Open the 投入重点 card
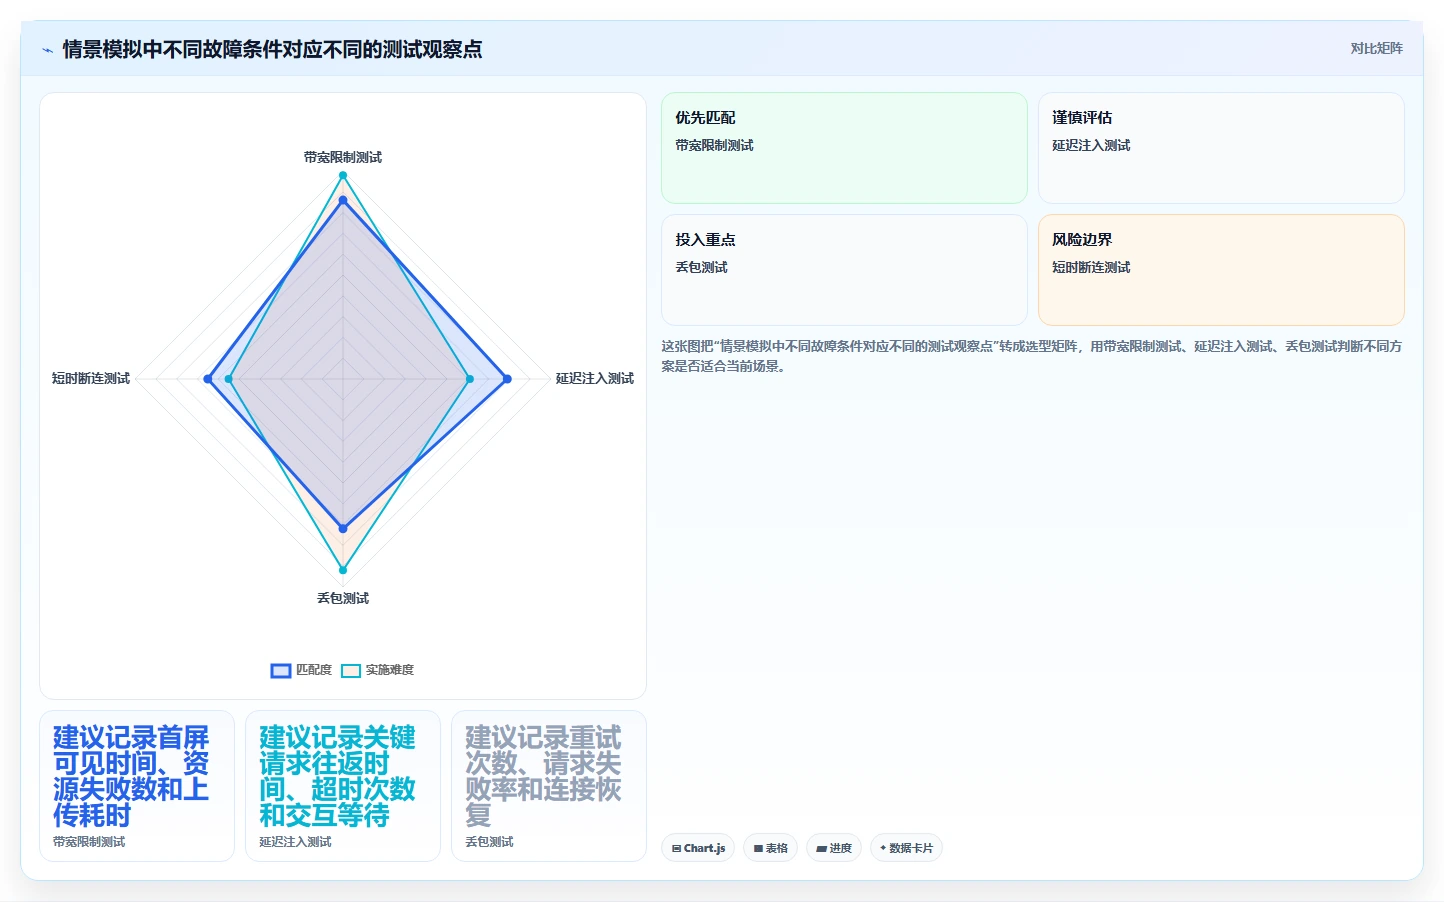This screenshot has width=1444, height=902. (x=844, y=270)
